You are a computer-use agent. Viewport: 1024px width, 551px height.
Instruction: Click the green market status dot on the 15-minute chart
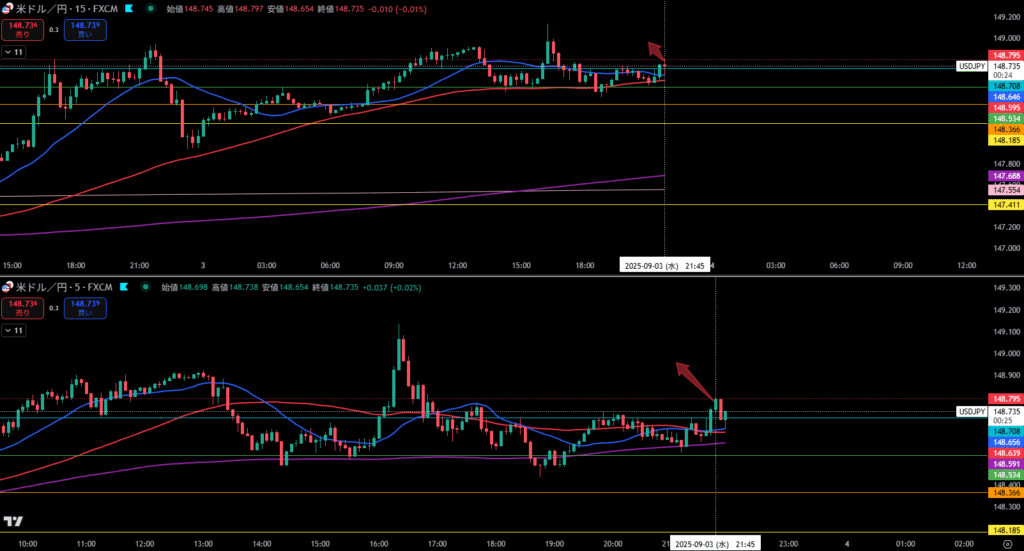151,9
